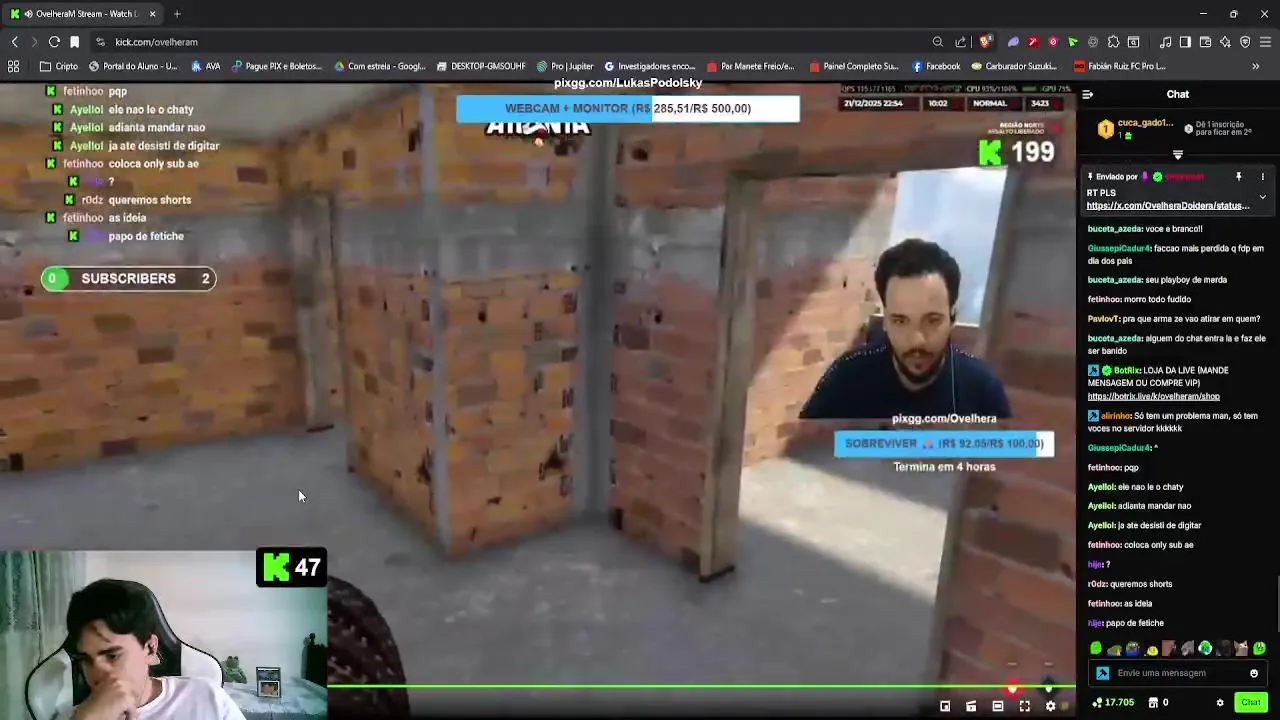
Task: Click the Brave VPN shield icon
Action: point(1245,42)
